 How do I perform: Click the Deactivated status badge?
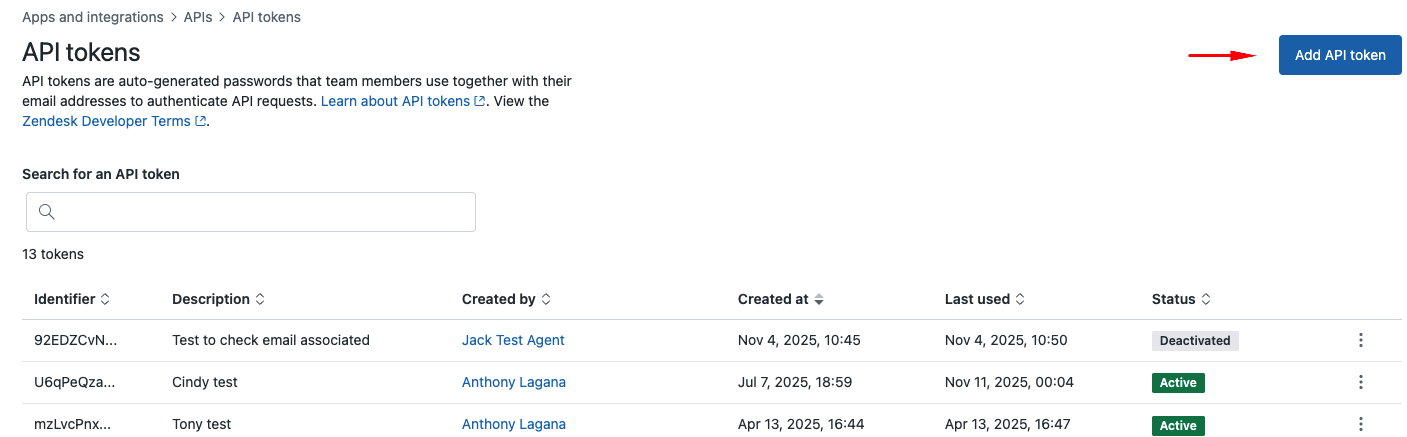click(1195, 340)
